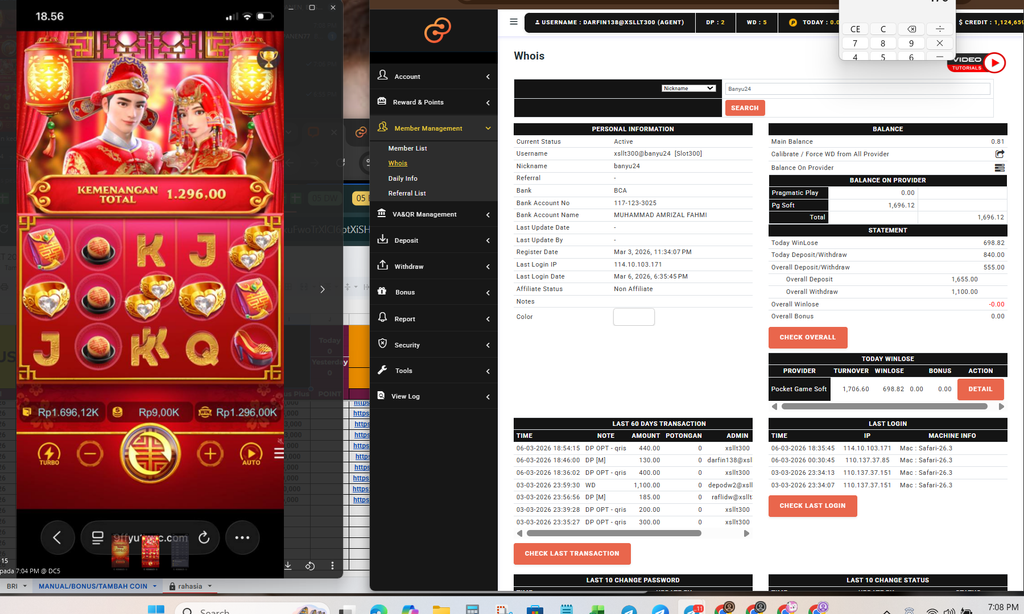This screenshot has height=614, width=1024.
Task: Switch to the rahasia sheet tab
Action: [x=189, y=586]
